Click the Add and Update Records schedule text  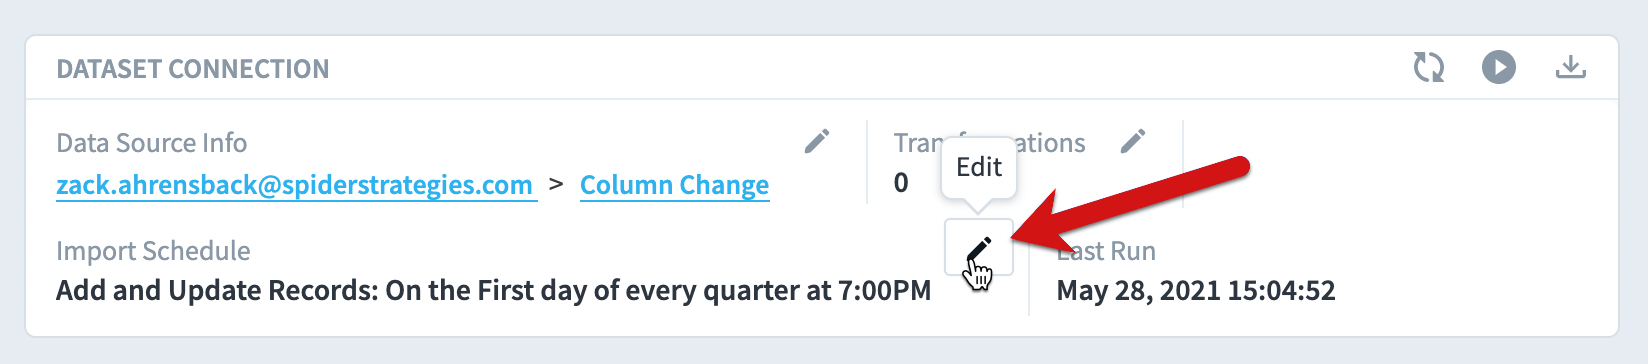pyautogui.click(x=493, y=291)
